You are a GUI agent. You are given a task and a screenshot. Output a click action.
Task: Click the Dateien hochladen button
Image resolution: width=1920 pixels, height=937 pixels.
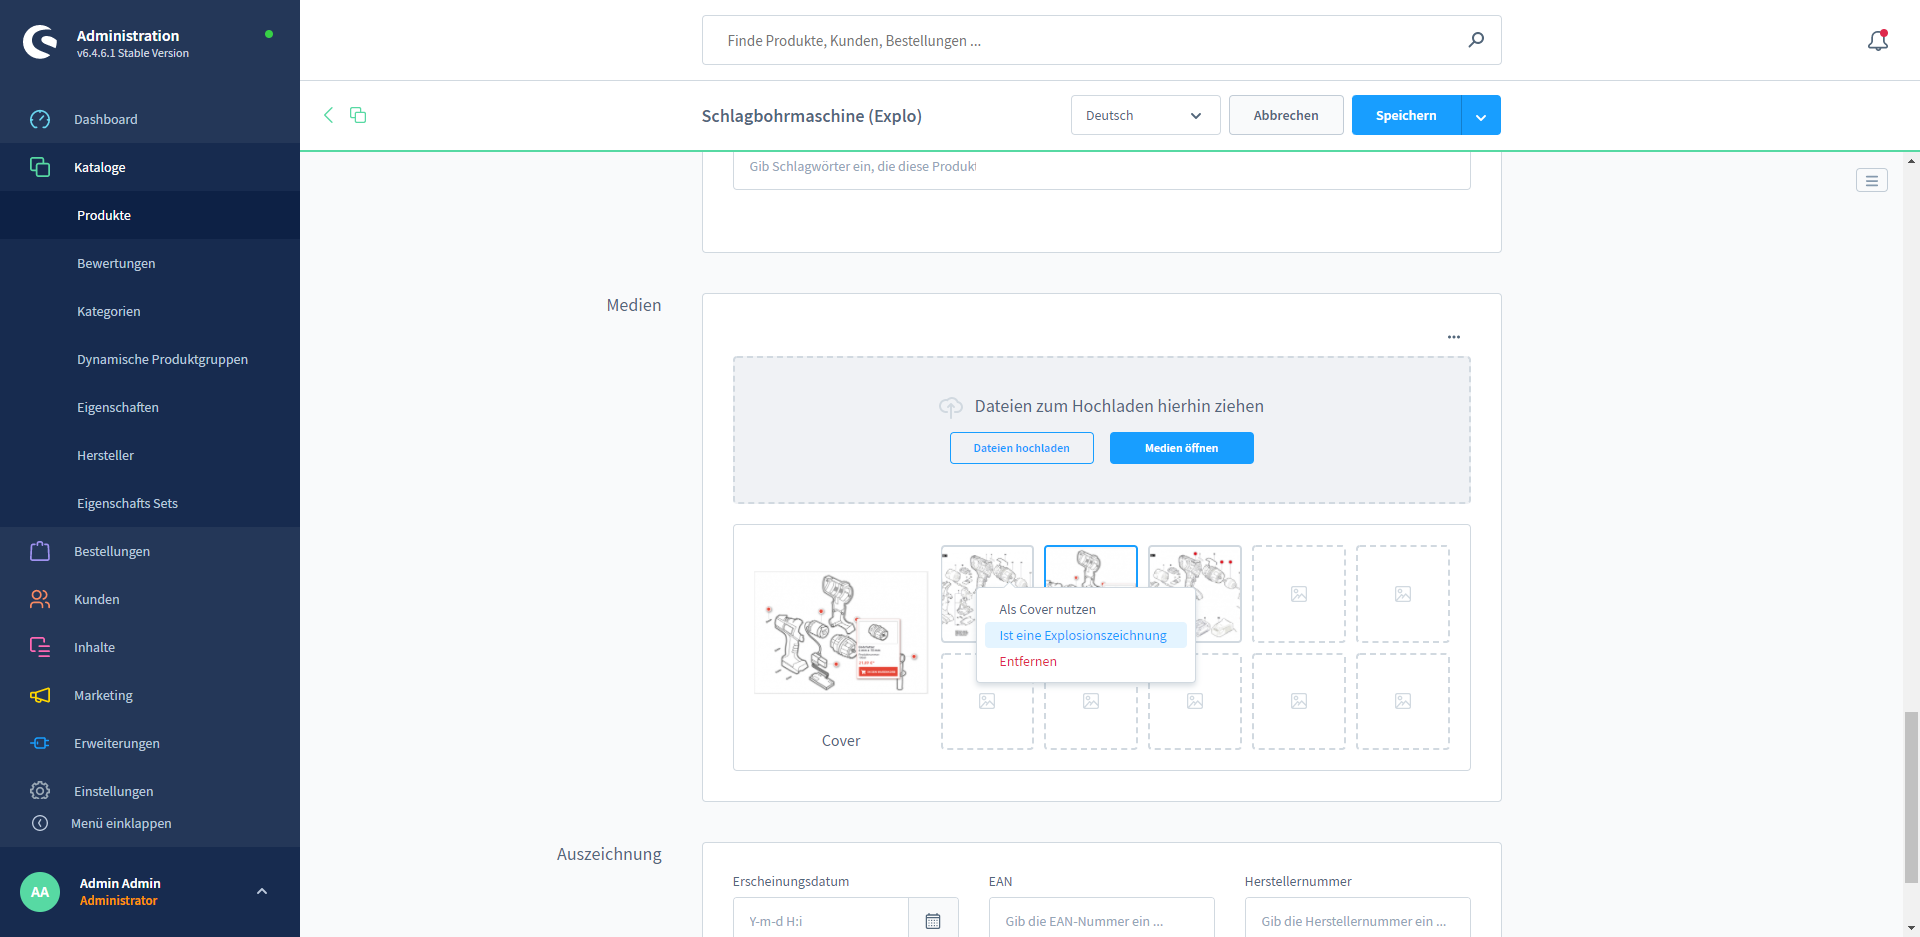click(1021, 448)
